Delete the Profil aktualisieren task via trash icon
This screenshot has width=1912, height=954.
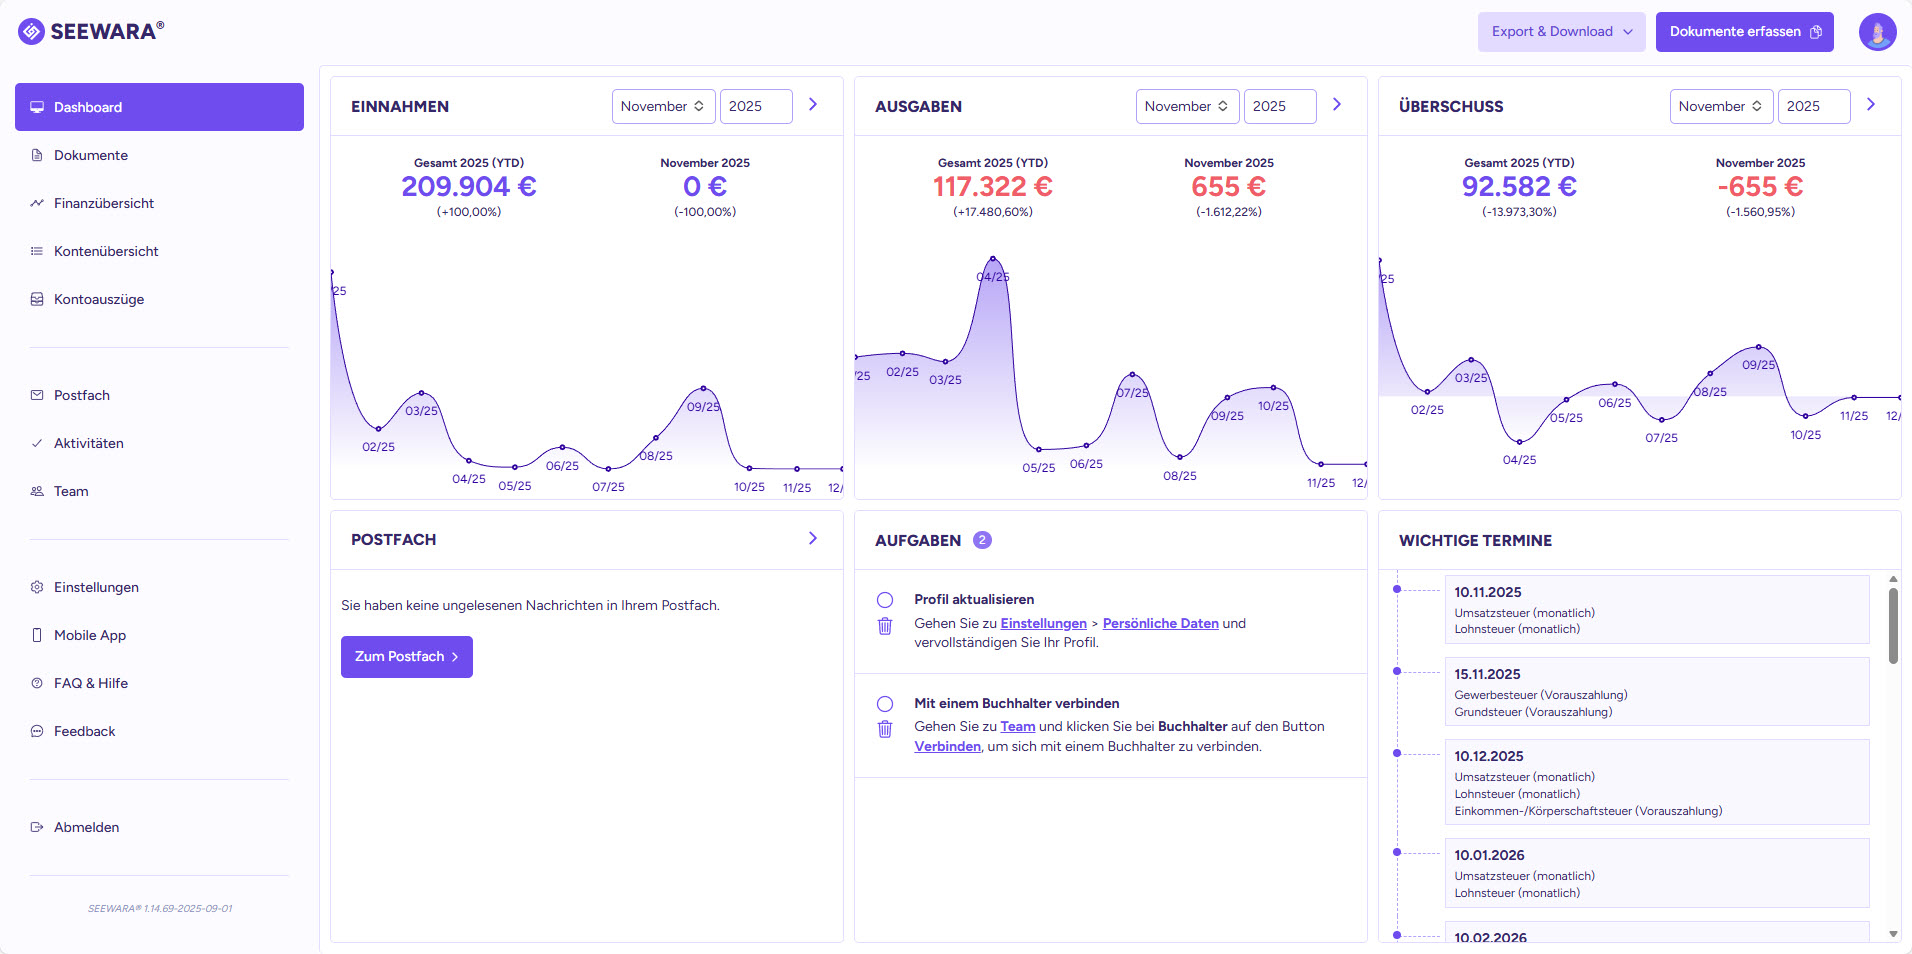885,627
